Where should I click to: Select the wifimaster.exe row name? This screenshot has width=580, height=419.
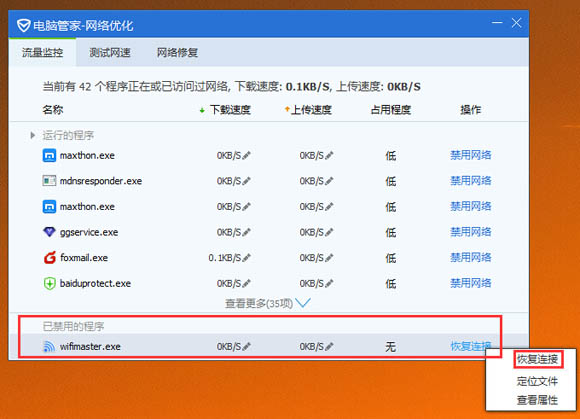point(90,347)
